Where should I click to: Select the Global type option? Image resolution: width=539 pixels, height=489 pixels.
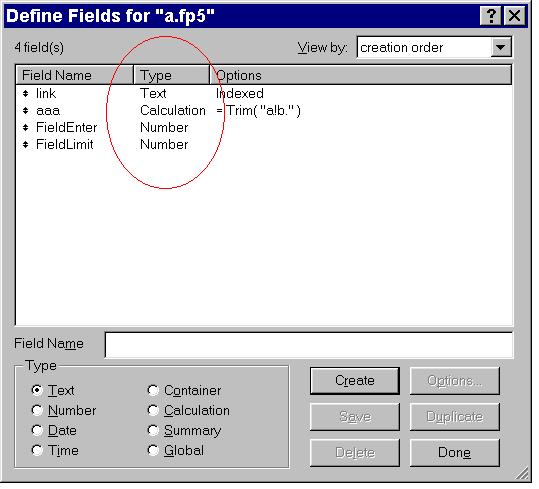pyautogui.click(x=153, y=451)
